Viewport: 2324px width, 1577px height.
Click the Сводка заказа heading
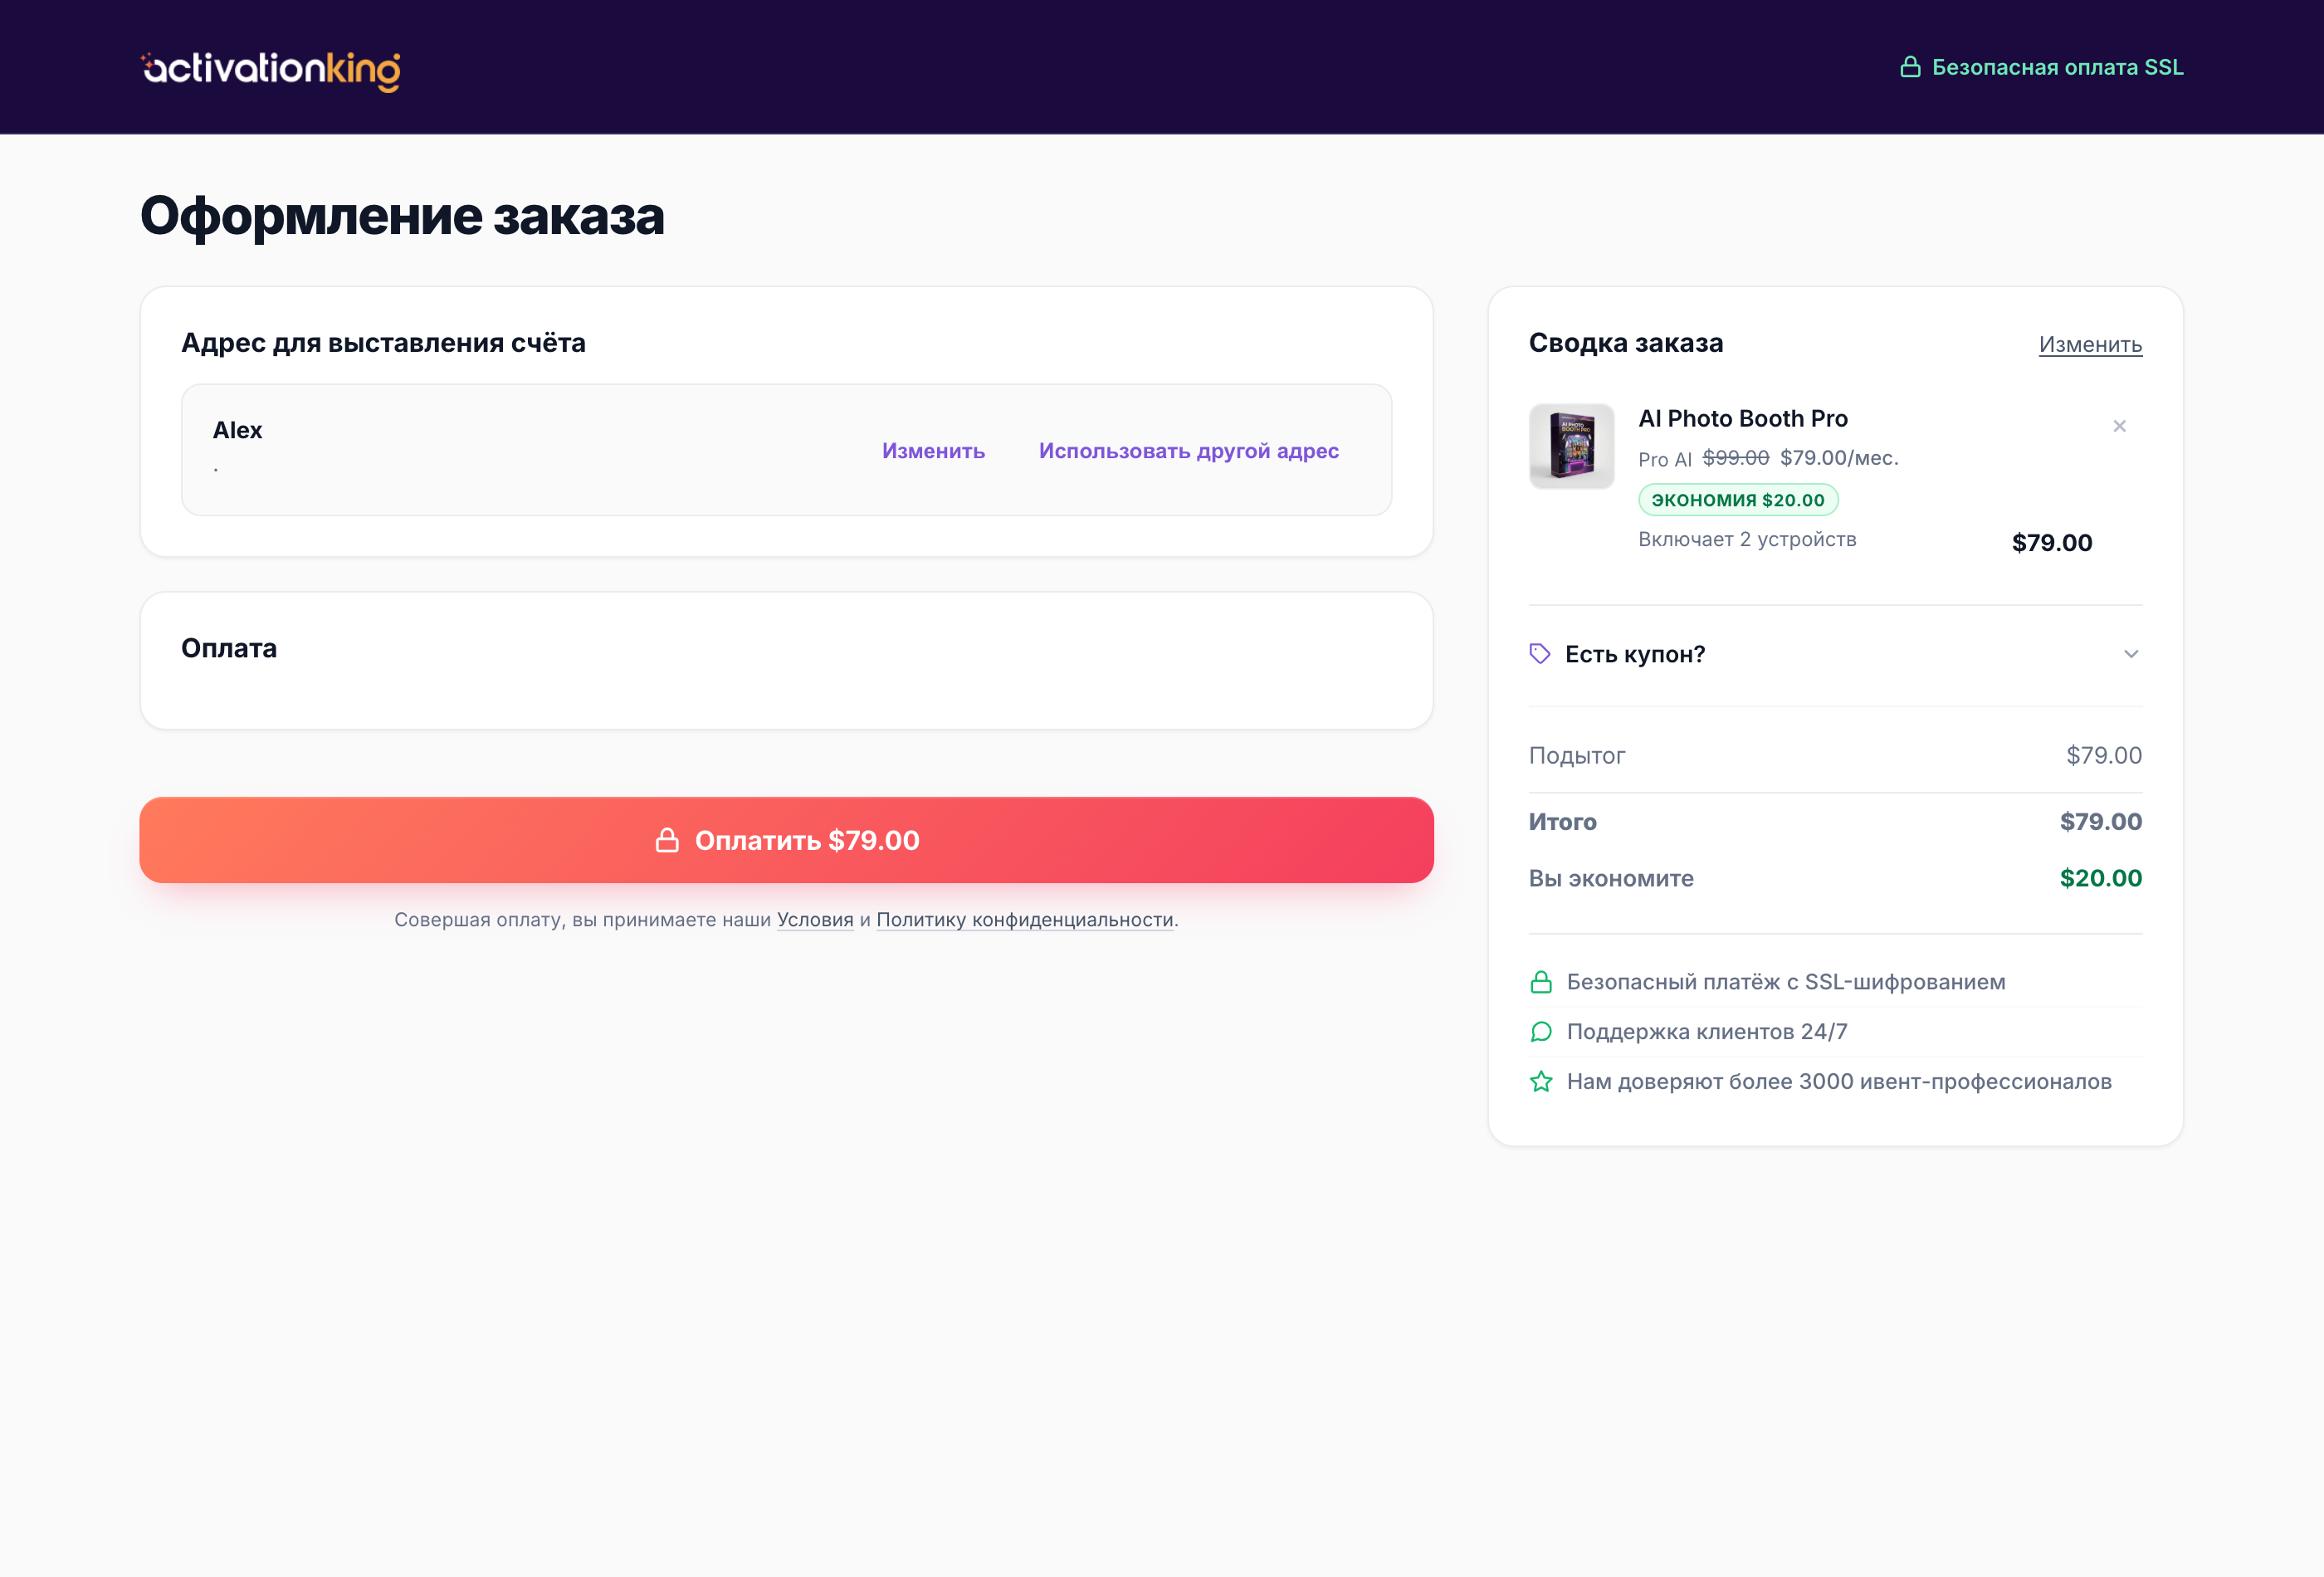point(1626,343)
